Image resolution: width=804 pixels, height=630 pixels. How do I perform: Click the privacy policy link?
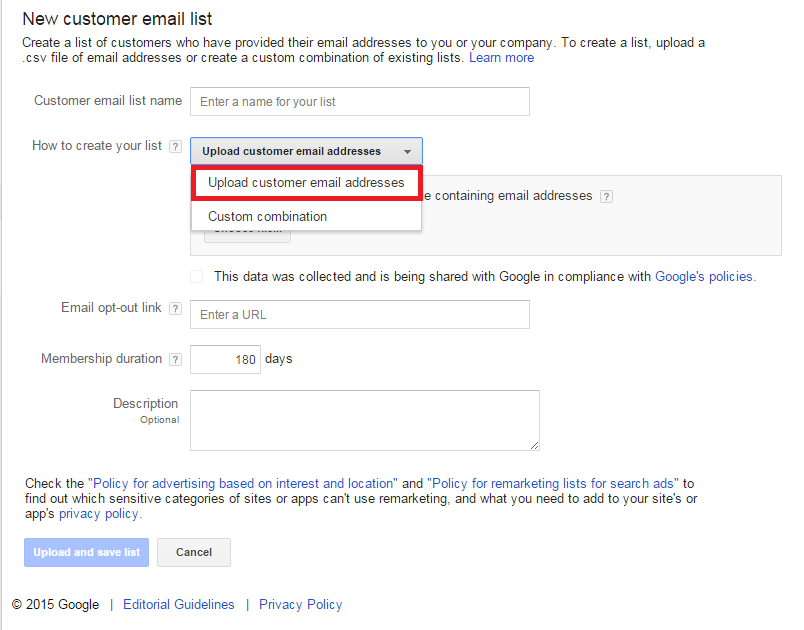(x=98, y=513)
